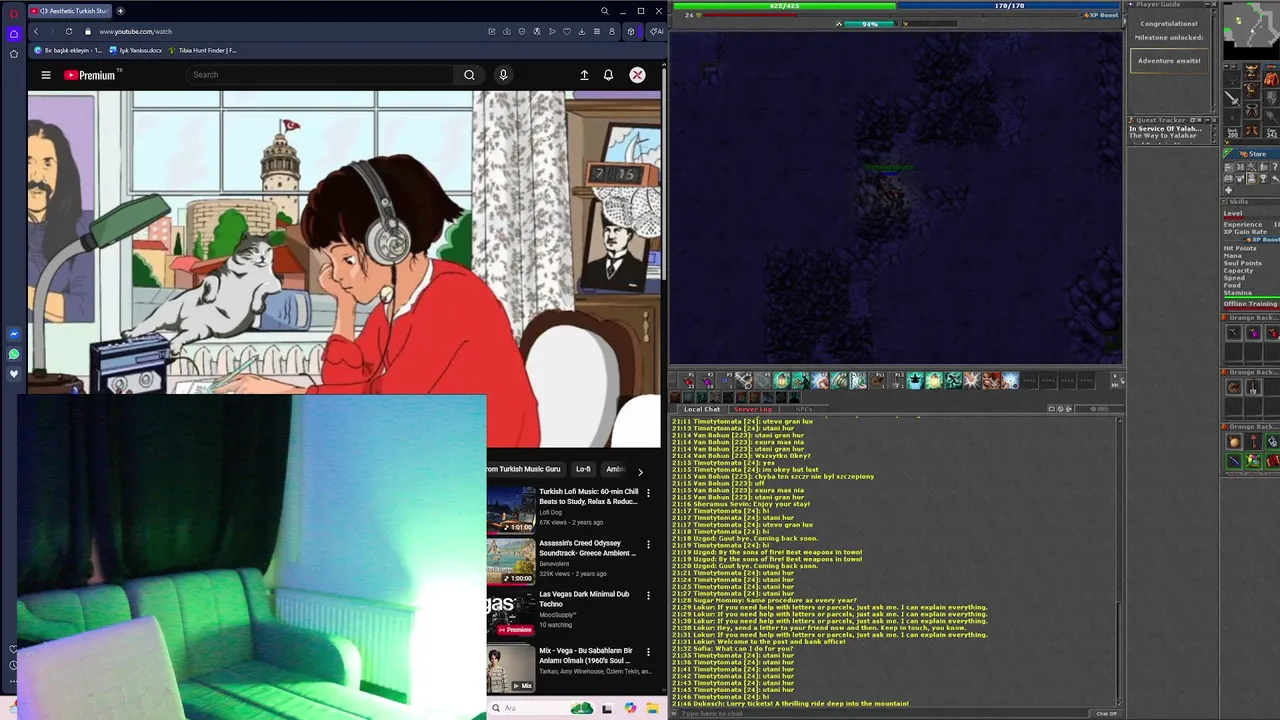Open the YouTube upload/create icon
The width and height of the screenshot is (1280, 720).
point(584,75)
